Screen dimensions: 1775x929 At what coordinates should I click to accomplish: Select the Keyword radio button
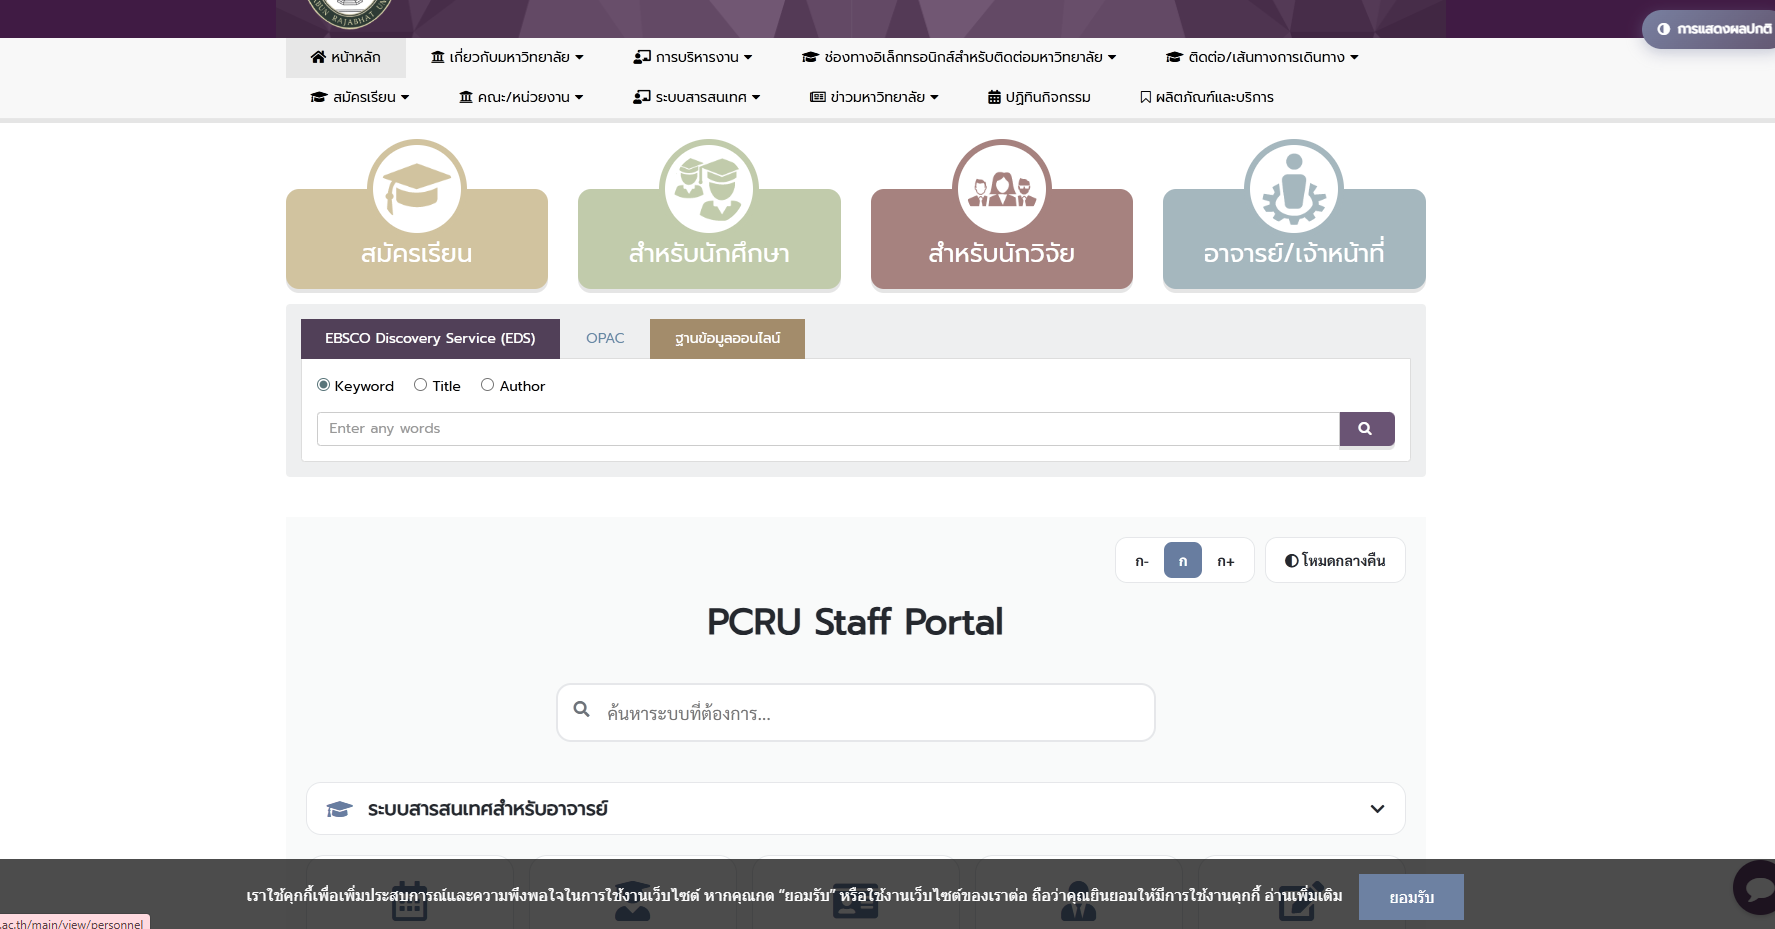[x=324, y=385]
